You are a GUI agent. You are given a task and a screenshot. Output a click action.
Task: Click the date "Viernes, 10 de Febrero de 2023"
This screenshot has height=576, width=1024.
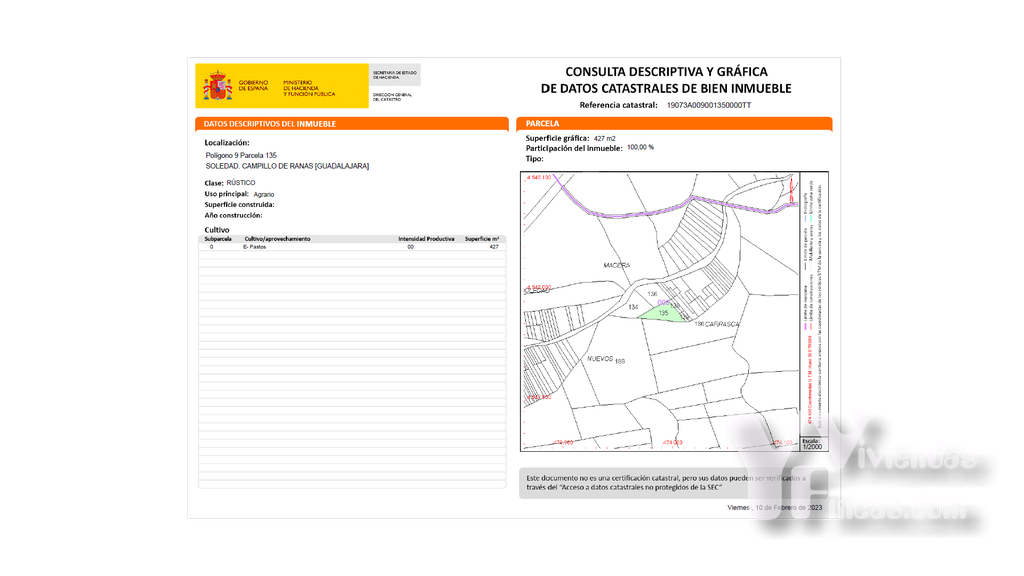tap(775, 507)
